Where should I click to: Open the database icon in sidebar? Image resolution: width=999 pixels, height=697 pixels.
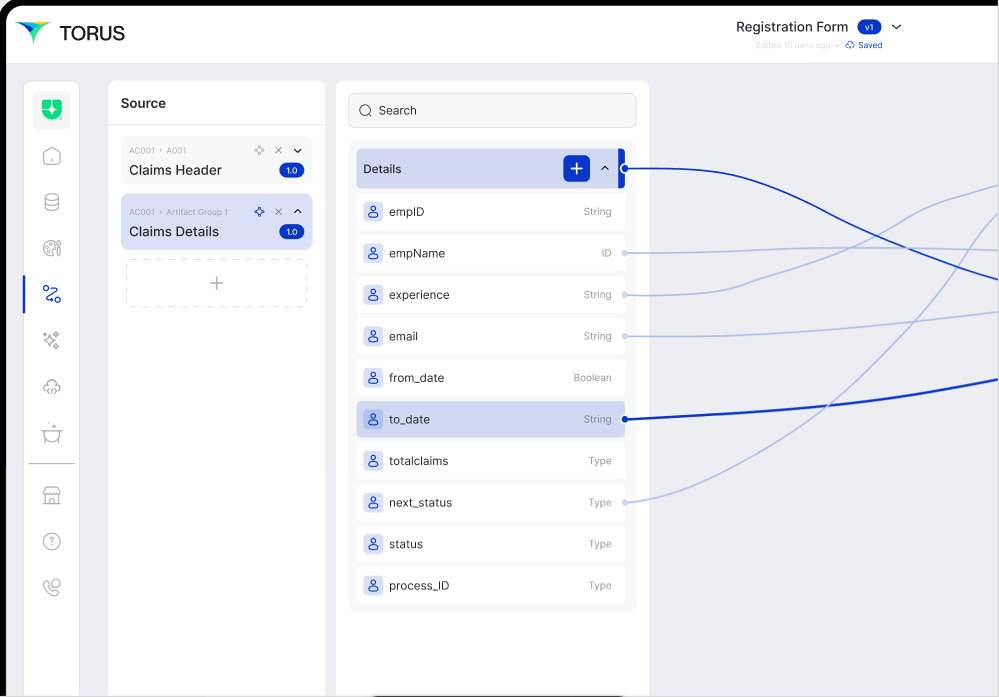52,202
